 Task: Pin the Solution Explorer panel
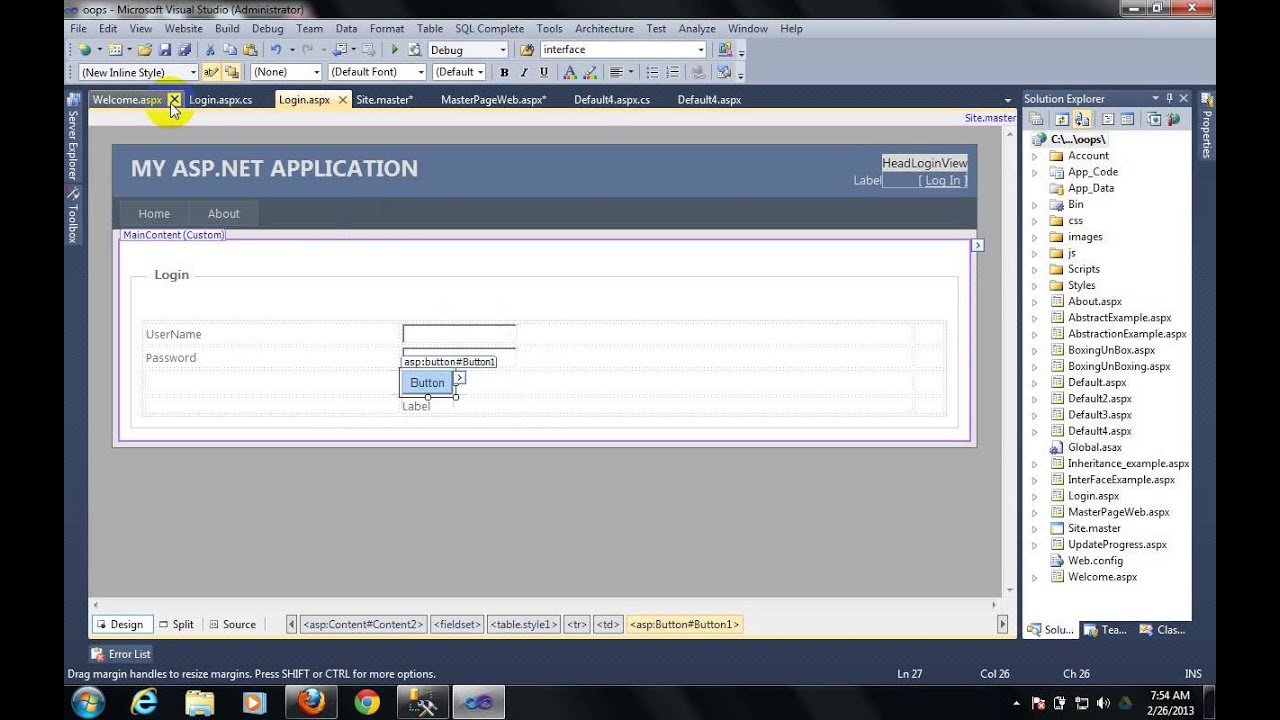[x=1169, y=98]
